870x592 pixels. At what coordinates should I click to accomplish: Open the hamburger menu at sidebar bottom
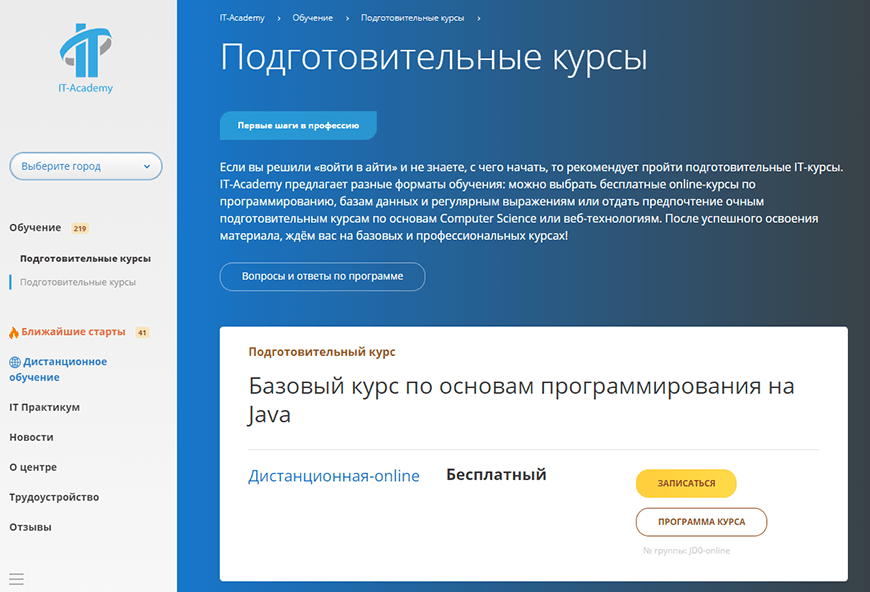(x=16, y=578)
